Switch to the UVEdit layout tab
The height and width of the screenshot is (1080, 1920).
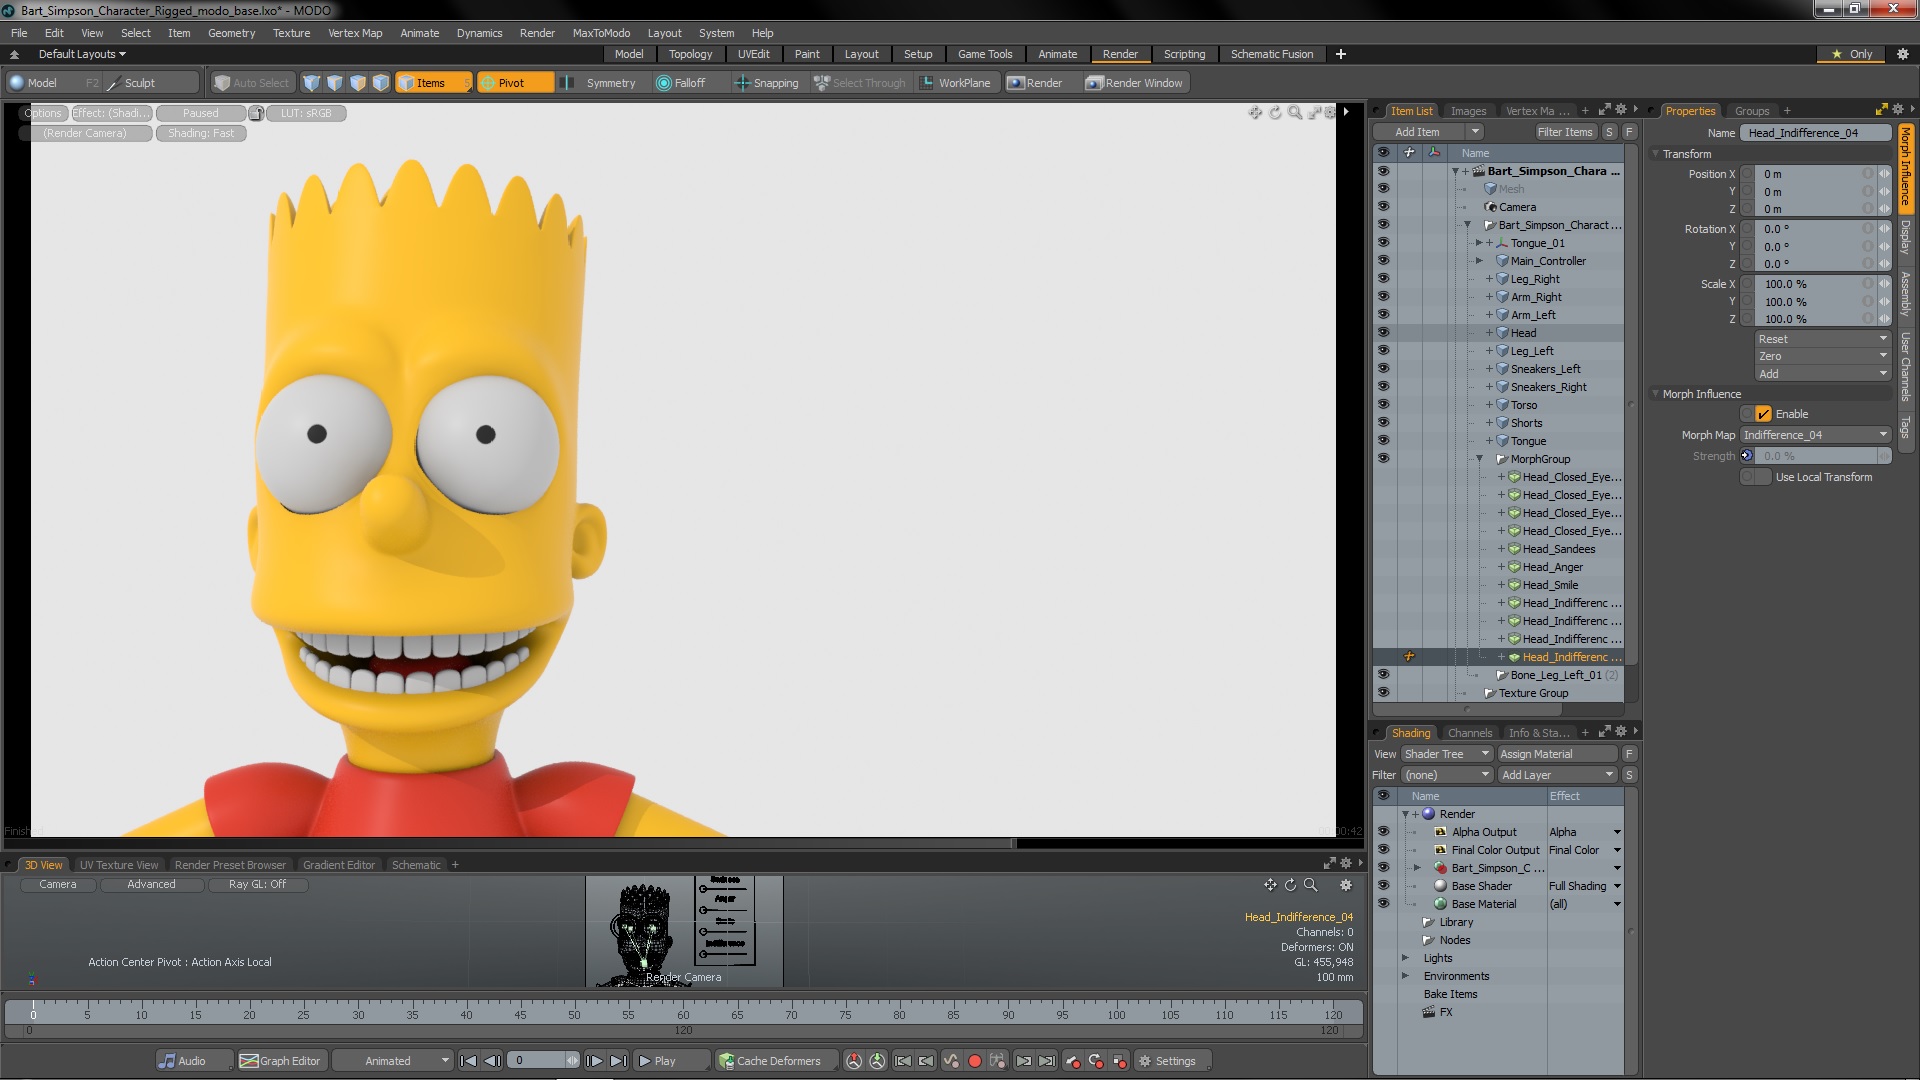[753, 54]
